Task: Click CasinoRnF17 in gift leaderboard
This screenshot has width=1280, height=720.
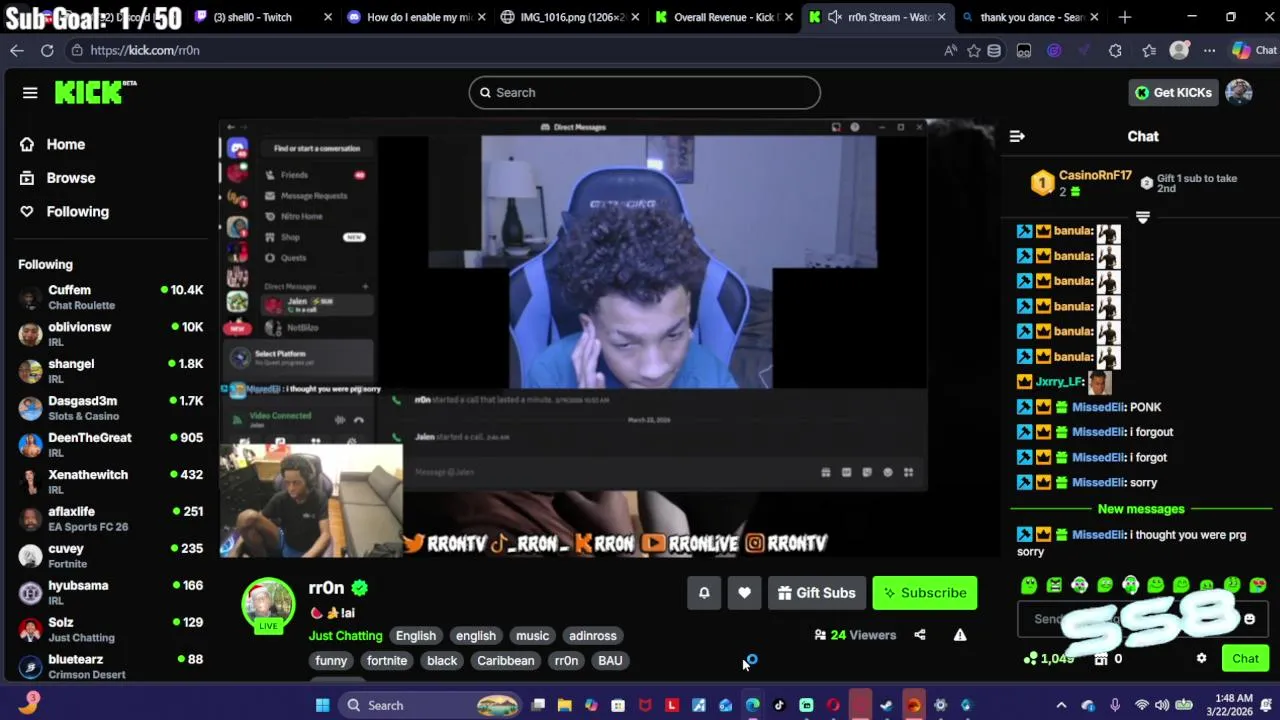Action: point(1095,176)
